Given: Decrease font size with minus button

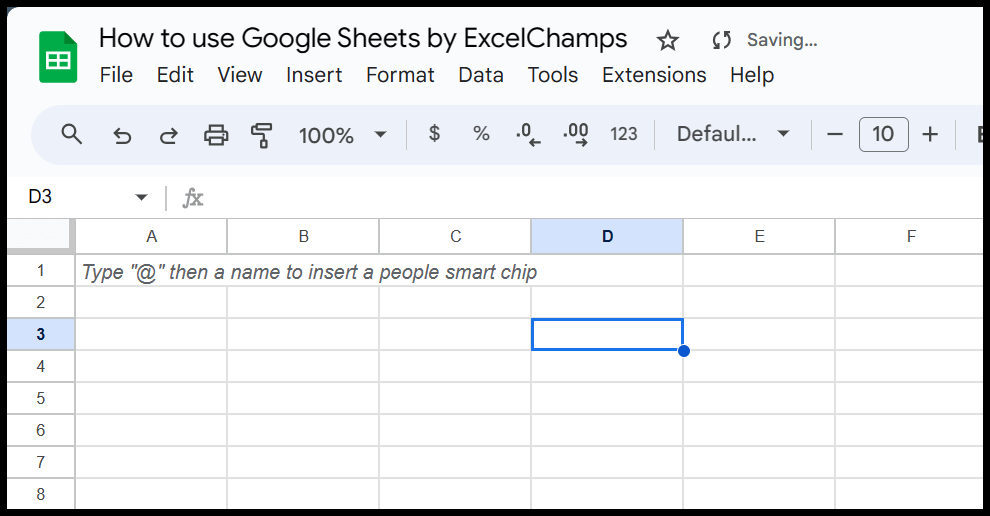Looking at the screenshot, I should [x=836, y=134].
